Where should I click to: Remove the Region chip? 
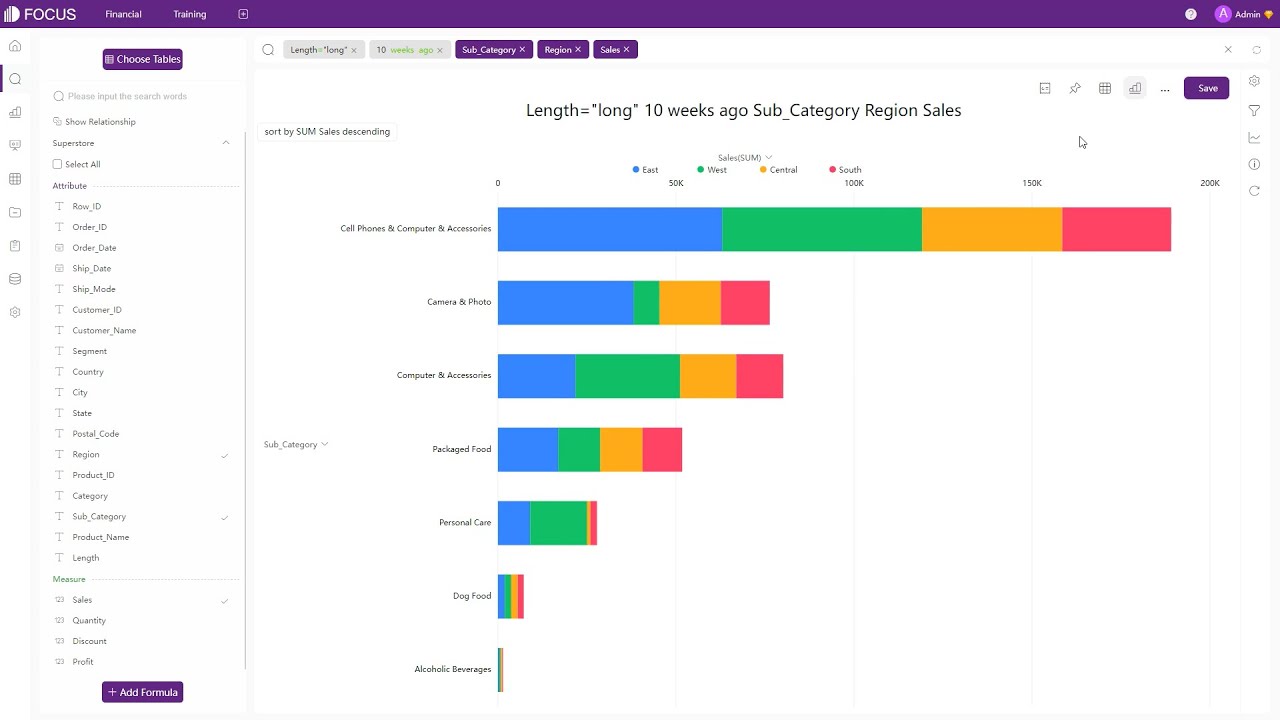click(578, 50)
